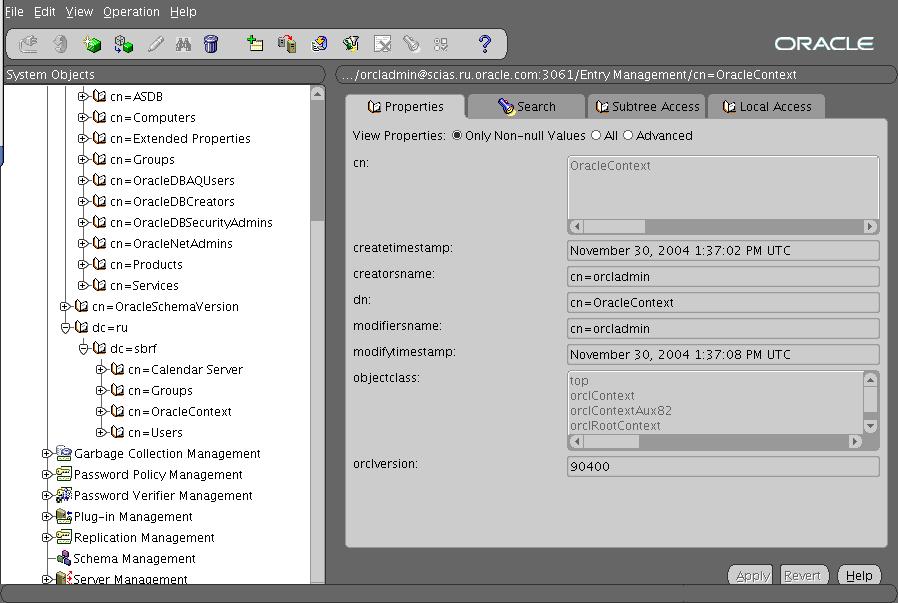The width and height of the screenshot is (898, 603).
Task: Select the Advanced view properties radio button
Action: pyautogui.click(x=628, y=136)
